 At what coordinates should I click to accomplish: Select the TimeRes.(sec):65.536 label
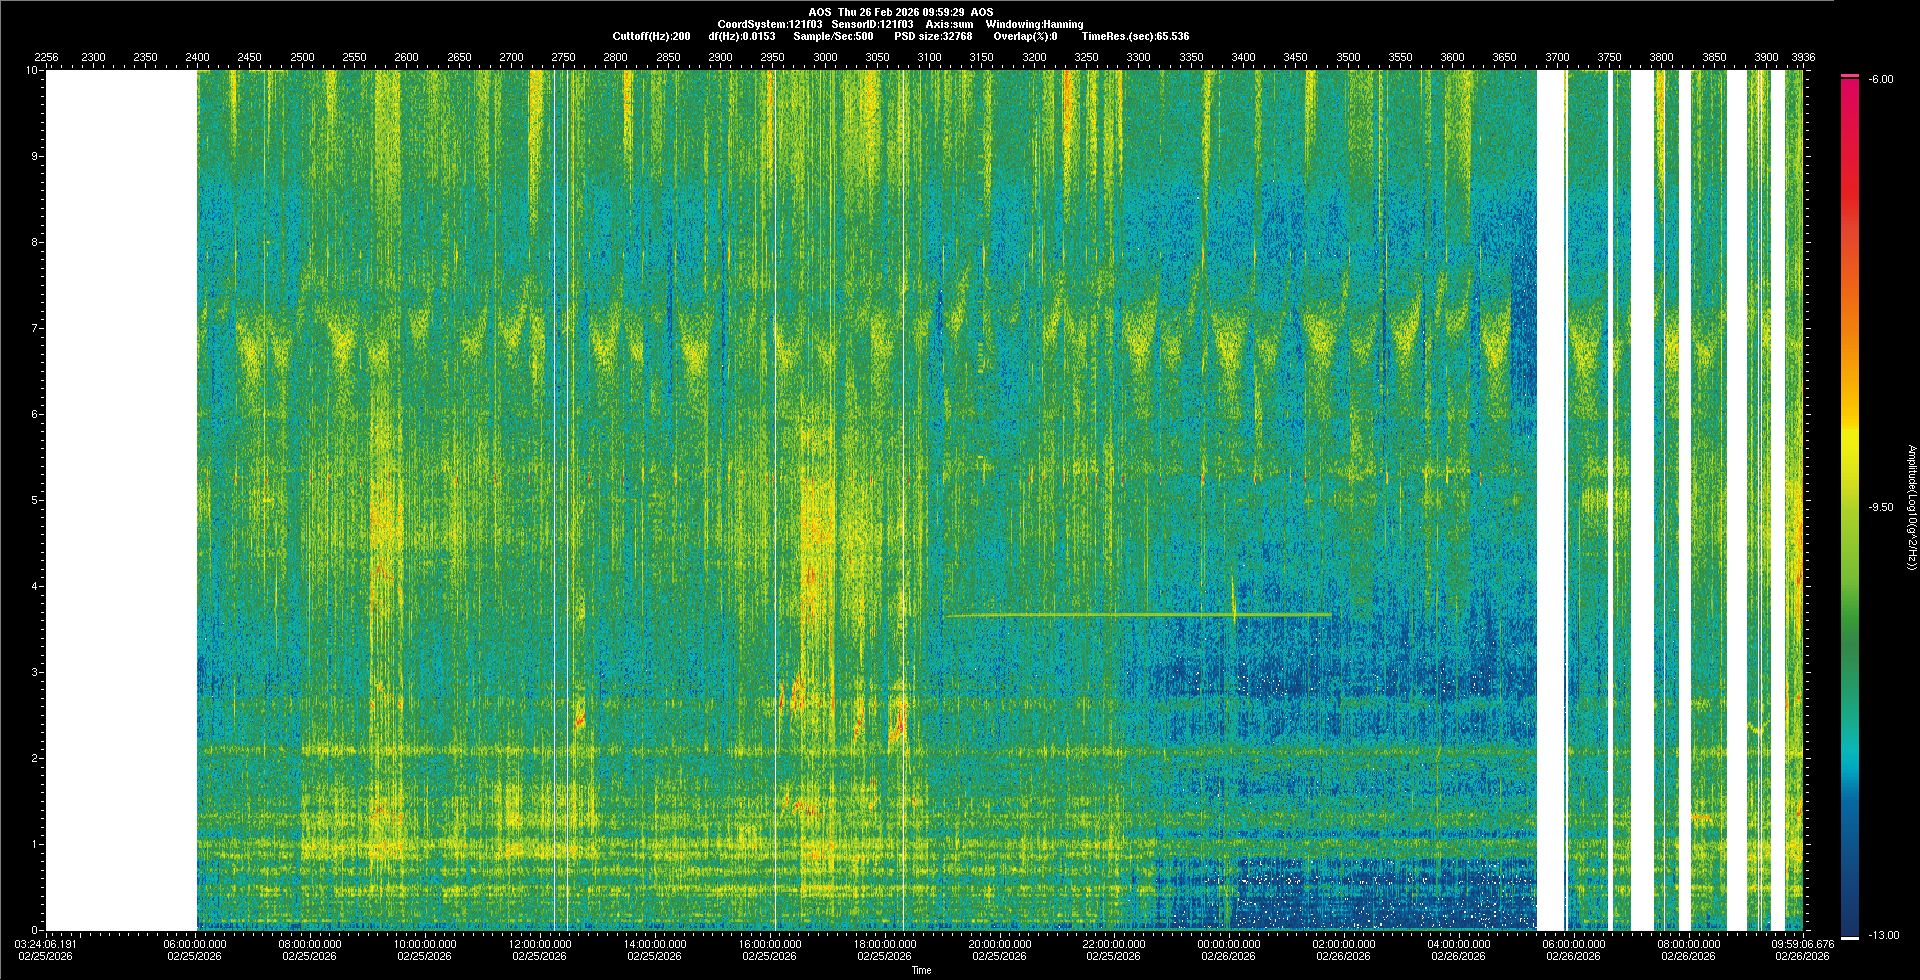(1135, 36)
